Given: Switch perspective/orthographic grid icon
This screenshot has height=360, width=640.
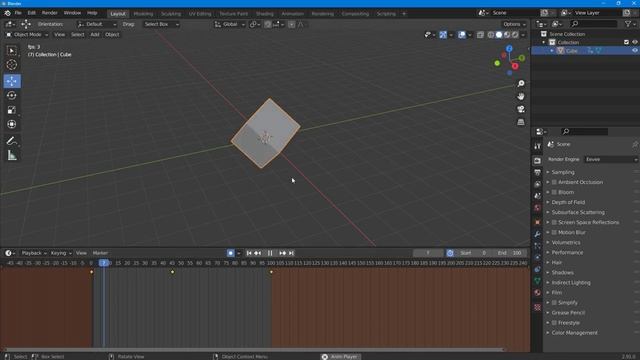Looking at the screenshot, I should coord(521,122).
